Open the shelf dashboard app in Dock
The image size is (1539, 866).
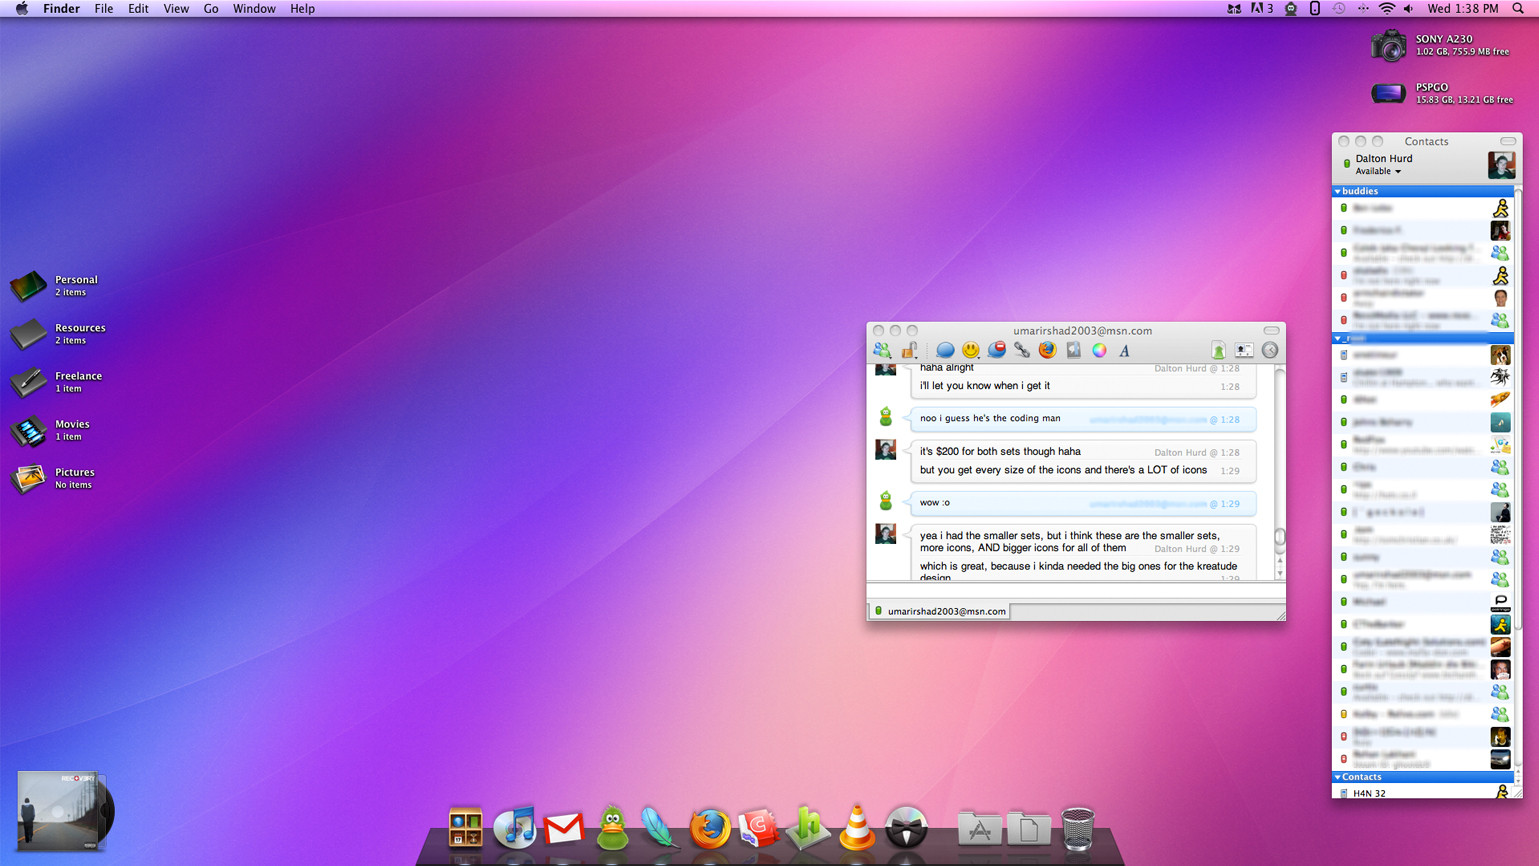point(466,828)
